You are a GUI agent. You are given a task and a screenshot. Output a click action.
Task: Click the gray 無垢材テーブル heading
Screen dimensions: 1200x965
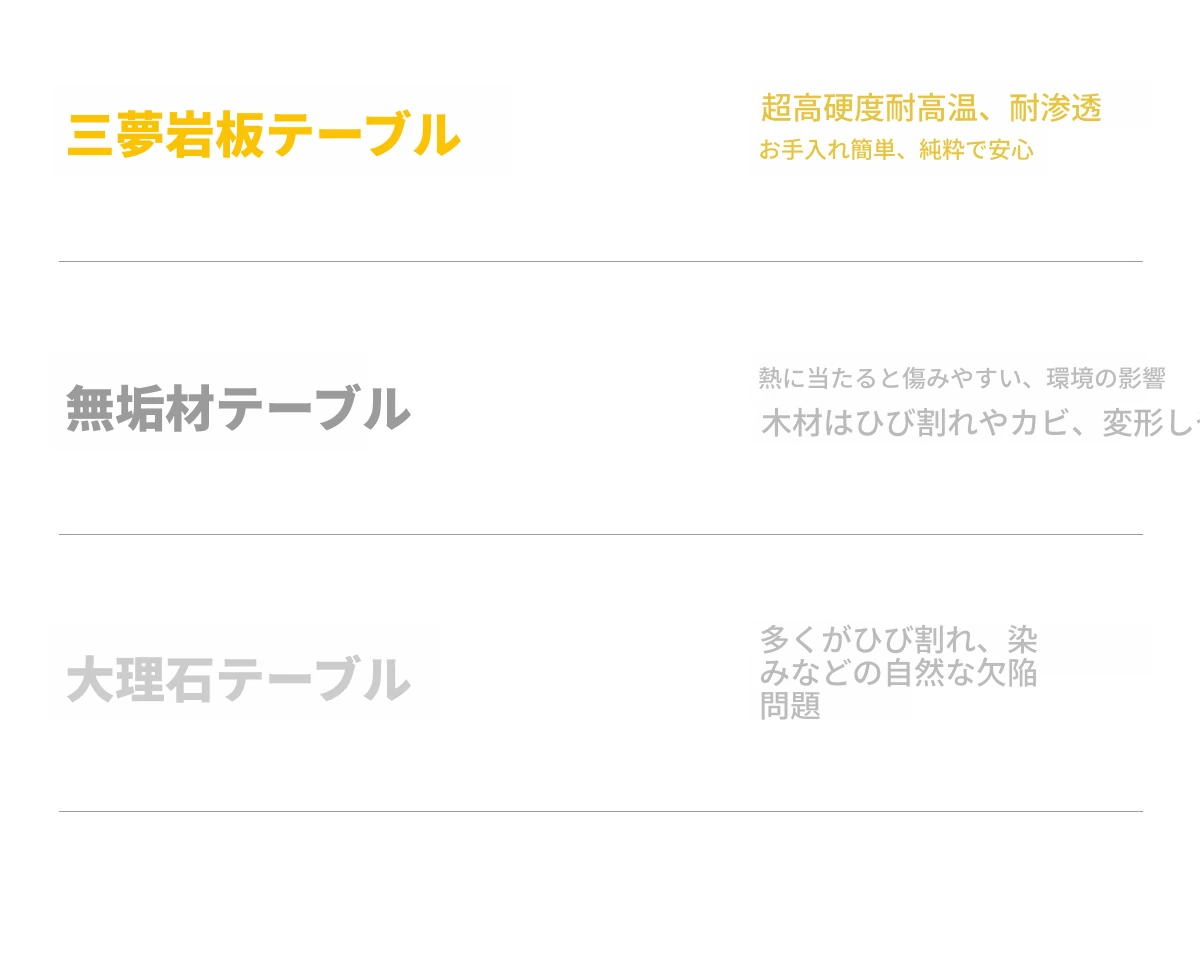point(239,408)
